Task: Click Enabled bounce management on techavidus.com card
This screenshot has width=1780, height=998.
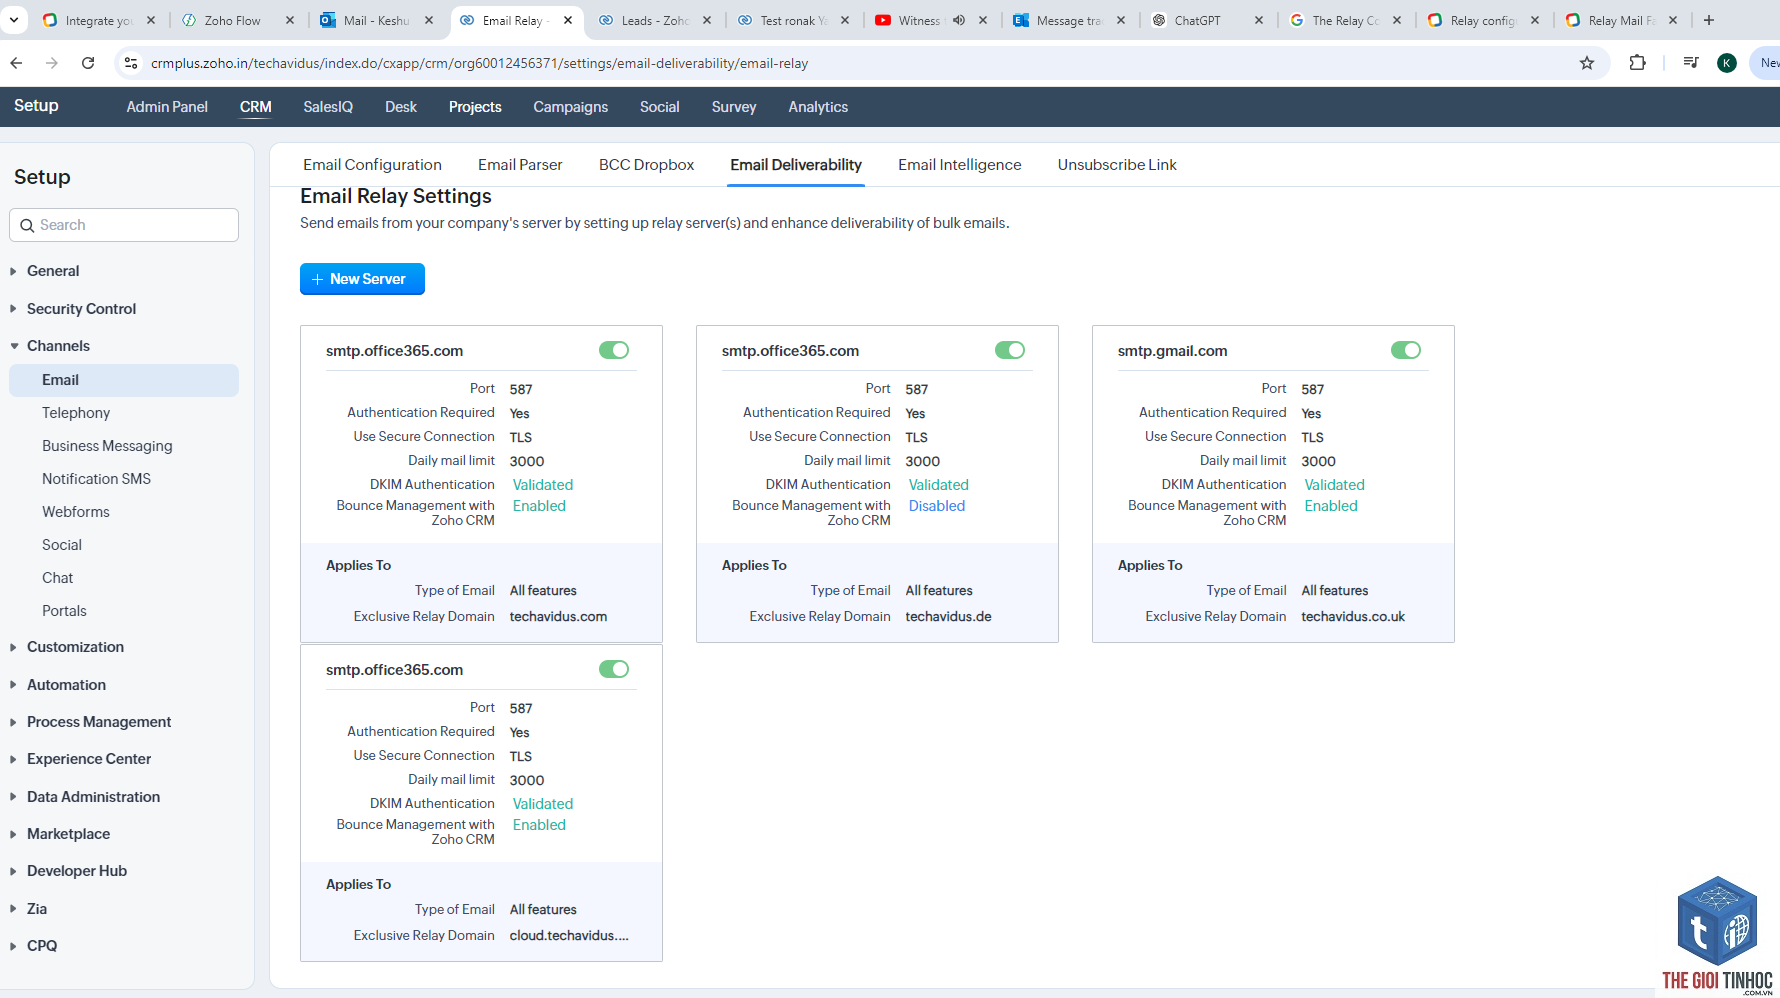Action: (x=539, y=506)
